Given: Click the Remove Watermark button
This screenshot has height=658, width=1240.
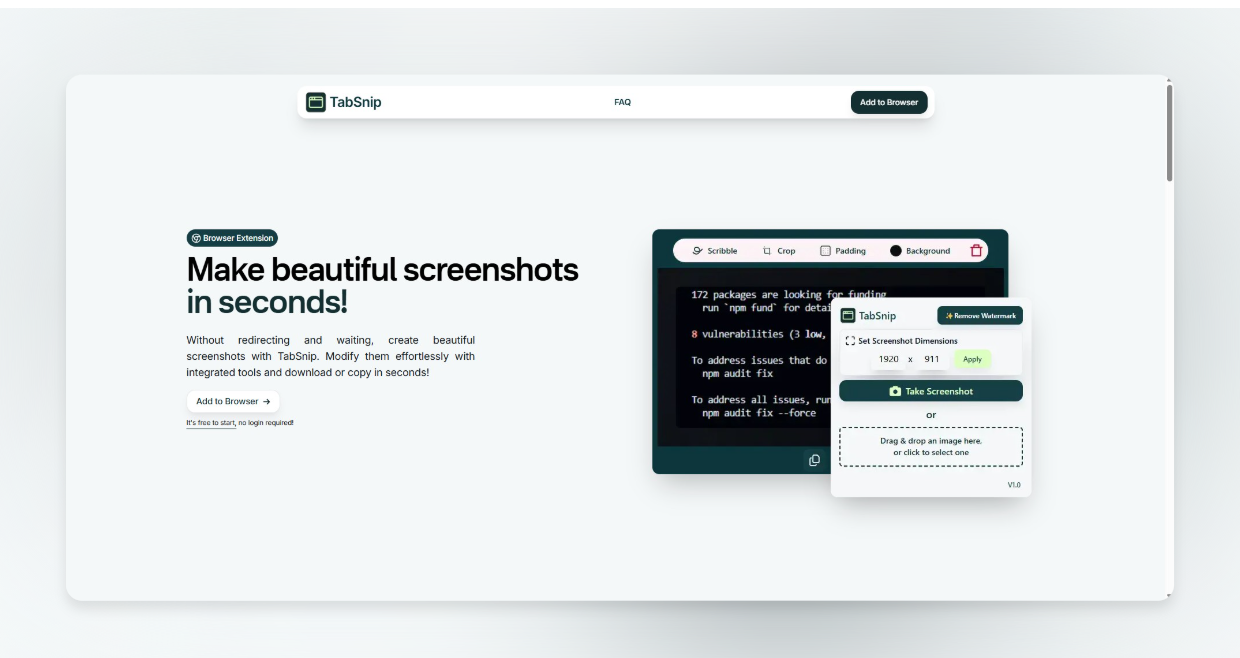Looking at the screenshot, I should pos(980,316).
